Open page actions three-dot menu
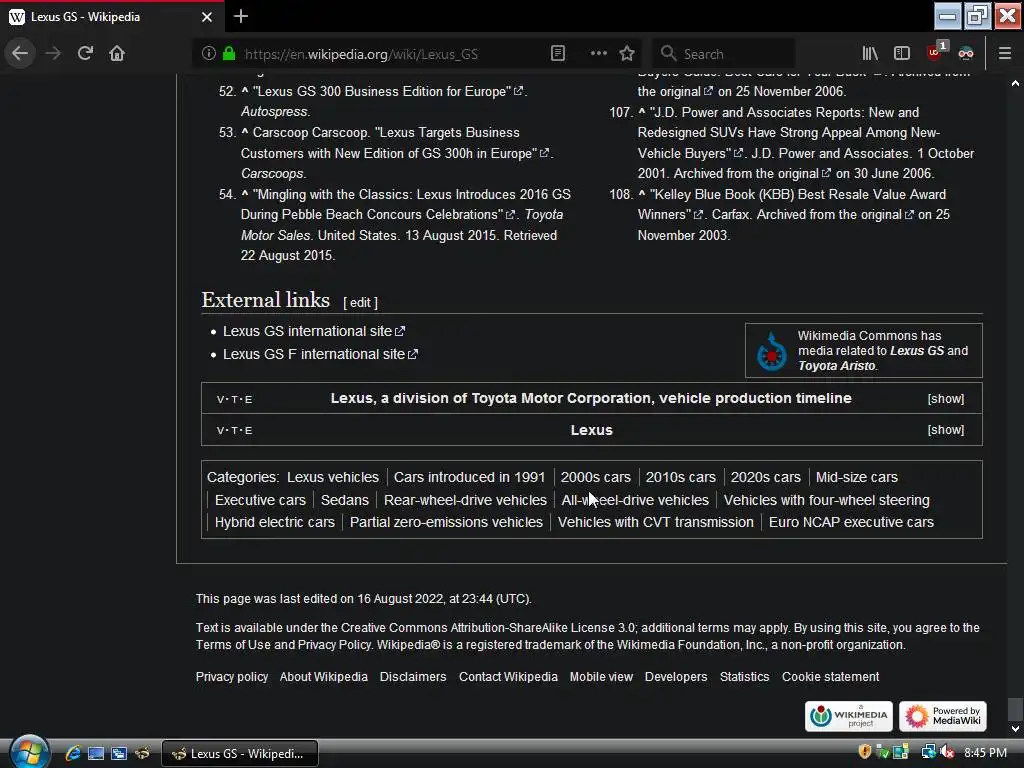The height and width of the screenshot is (768, 1024). (x=598, y=53)
